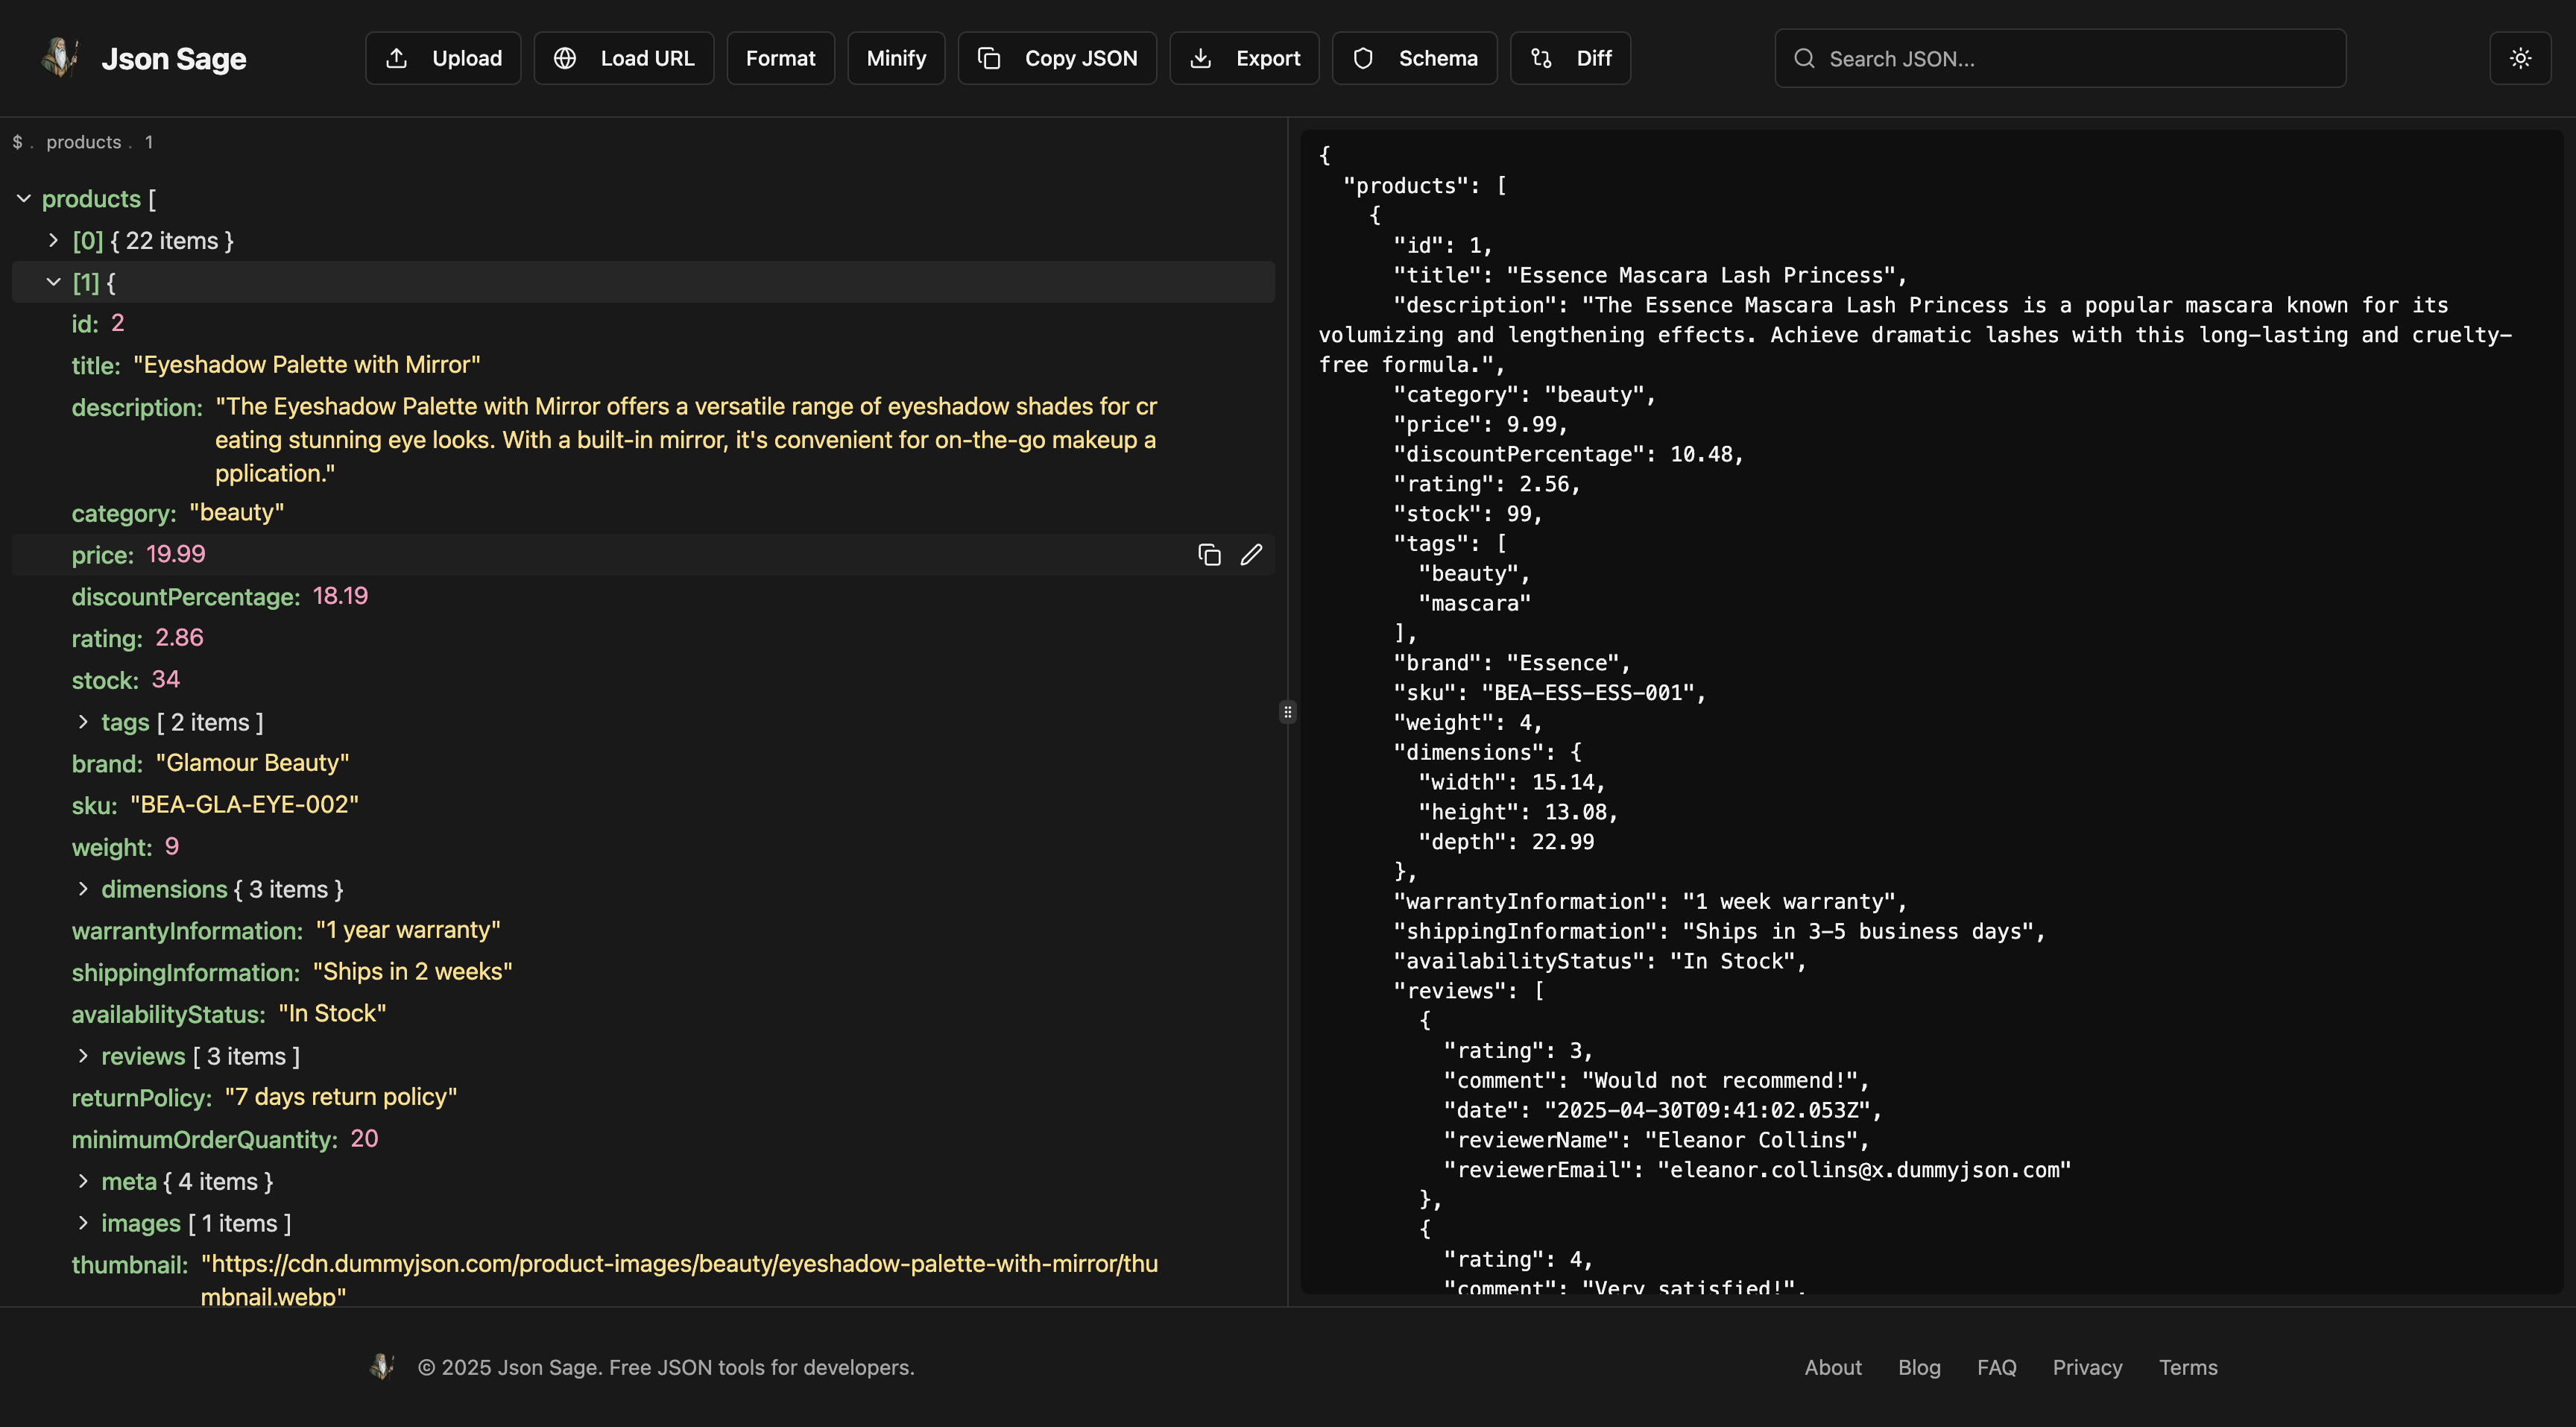Open Load URL using the globe icon

(x=565, y=58)
